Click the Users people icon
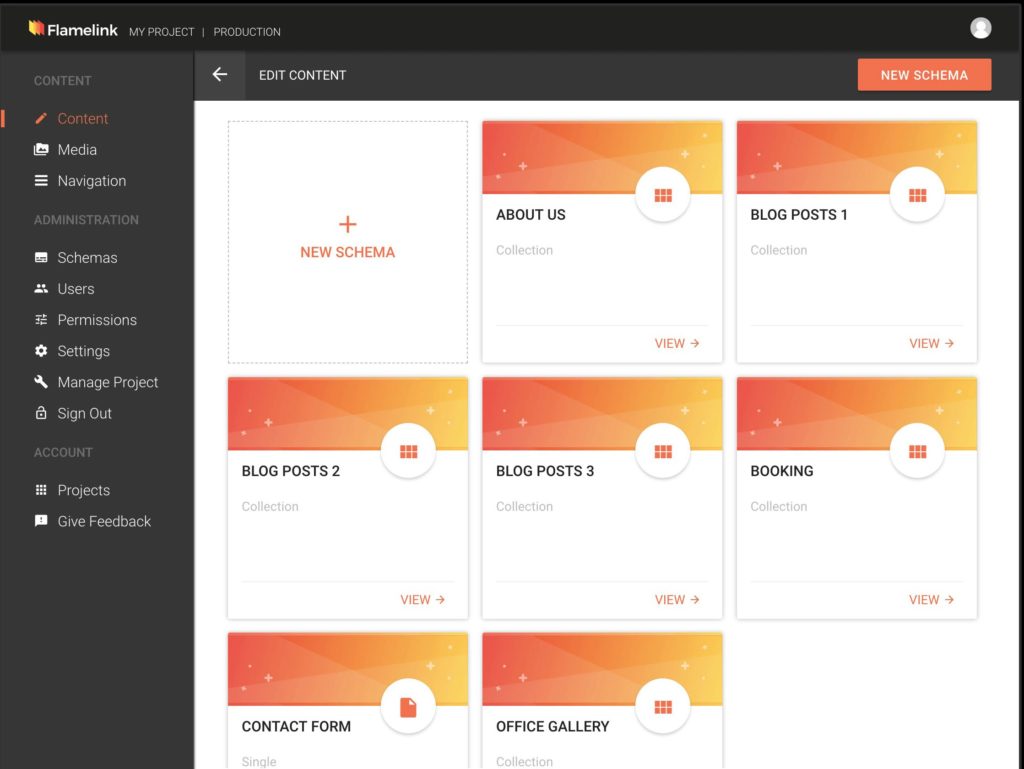1024x769 pixels. [41, 289]
